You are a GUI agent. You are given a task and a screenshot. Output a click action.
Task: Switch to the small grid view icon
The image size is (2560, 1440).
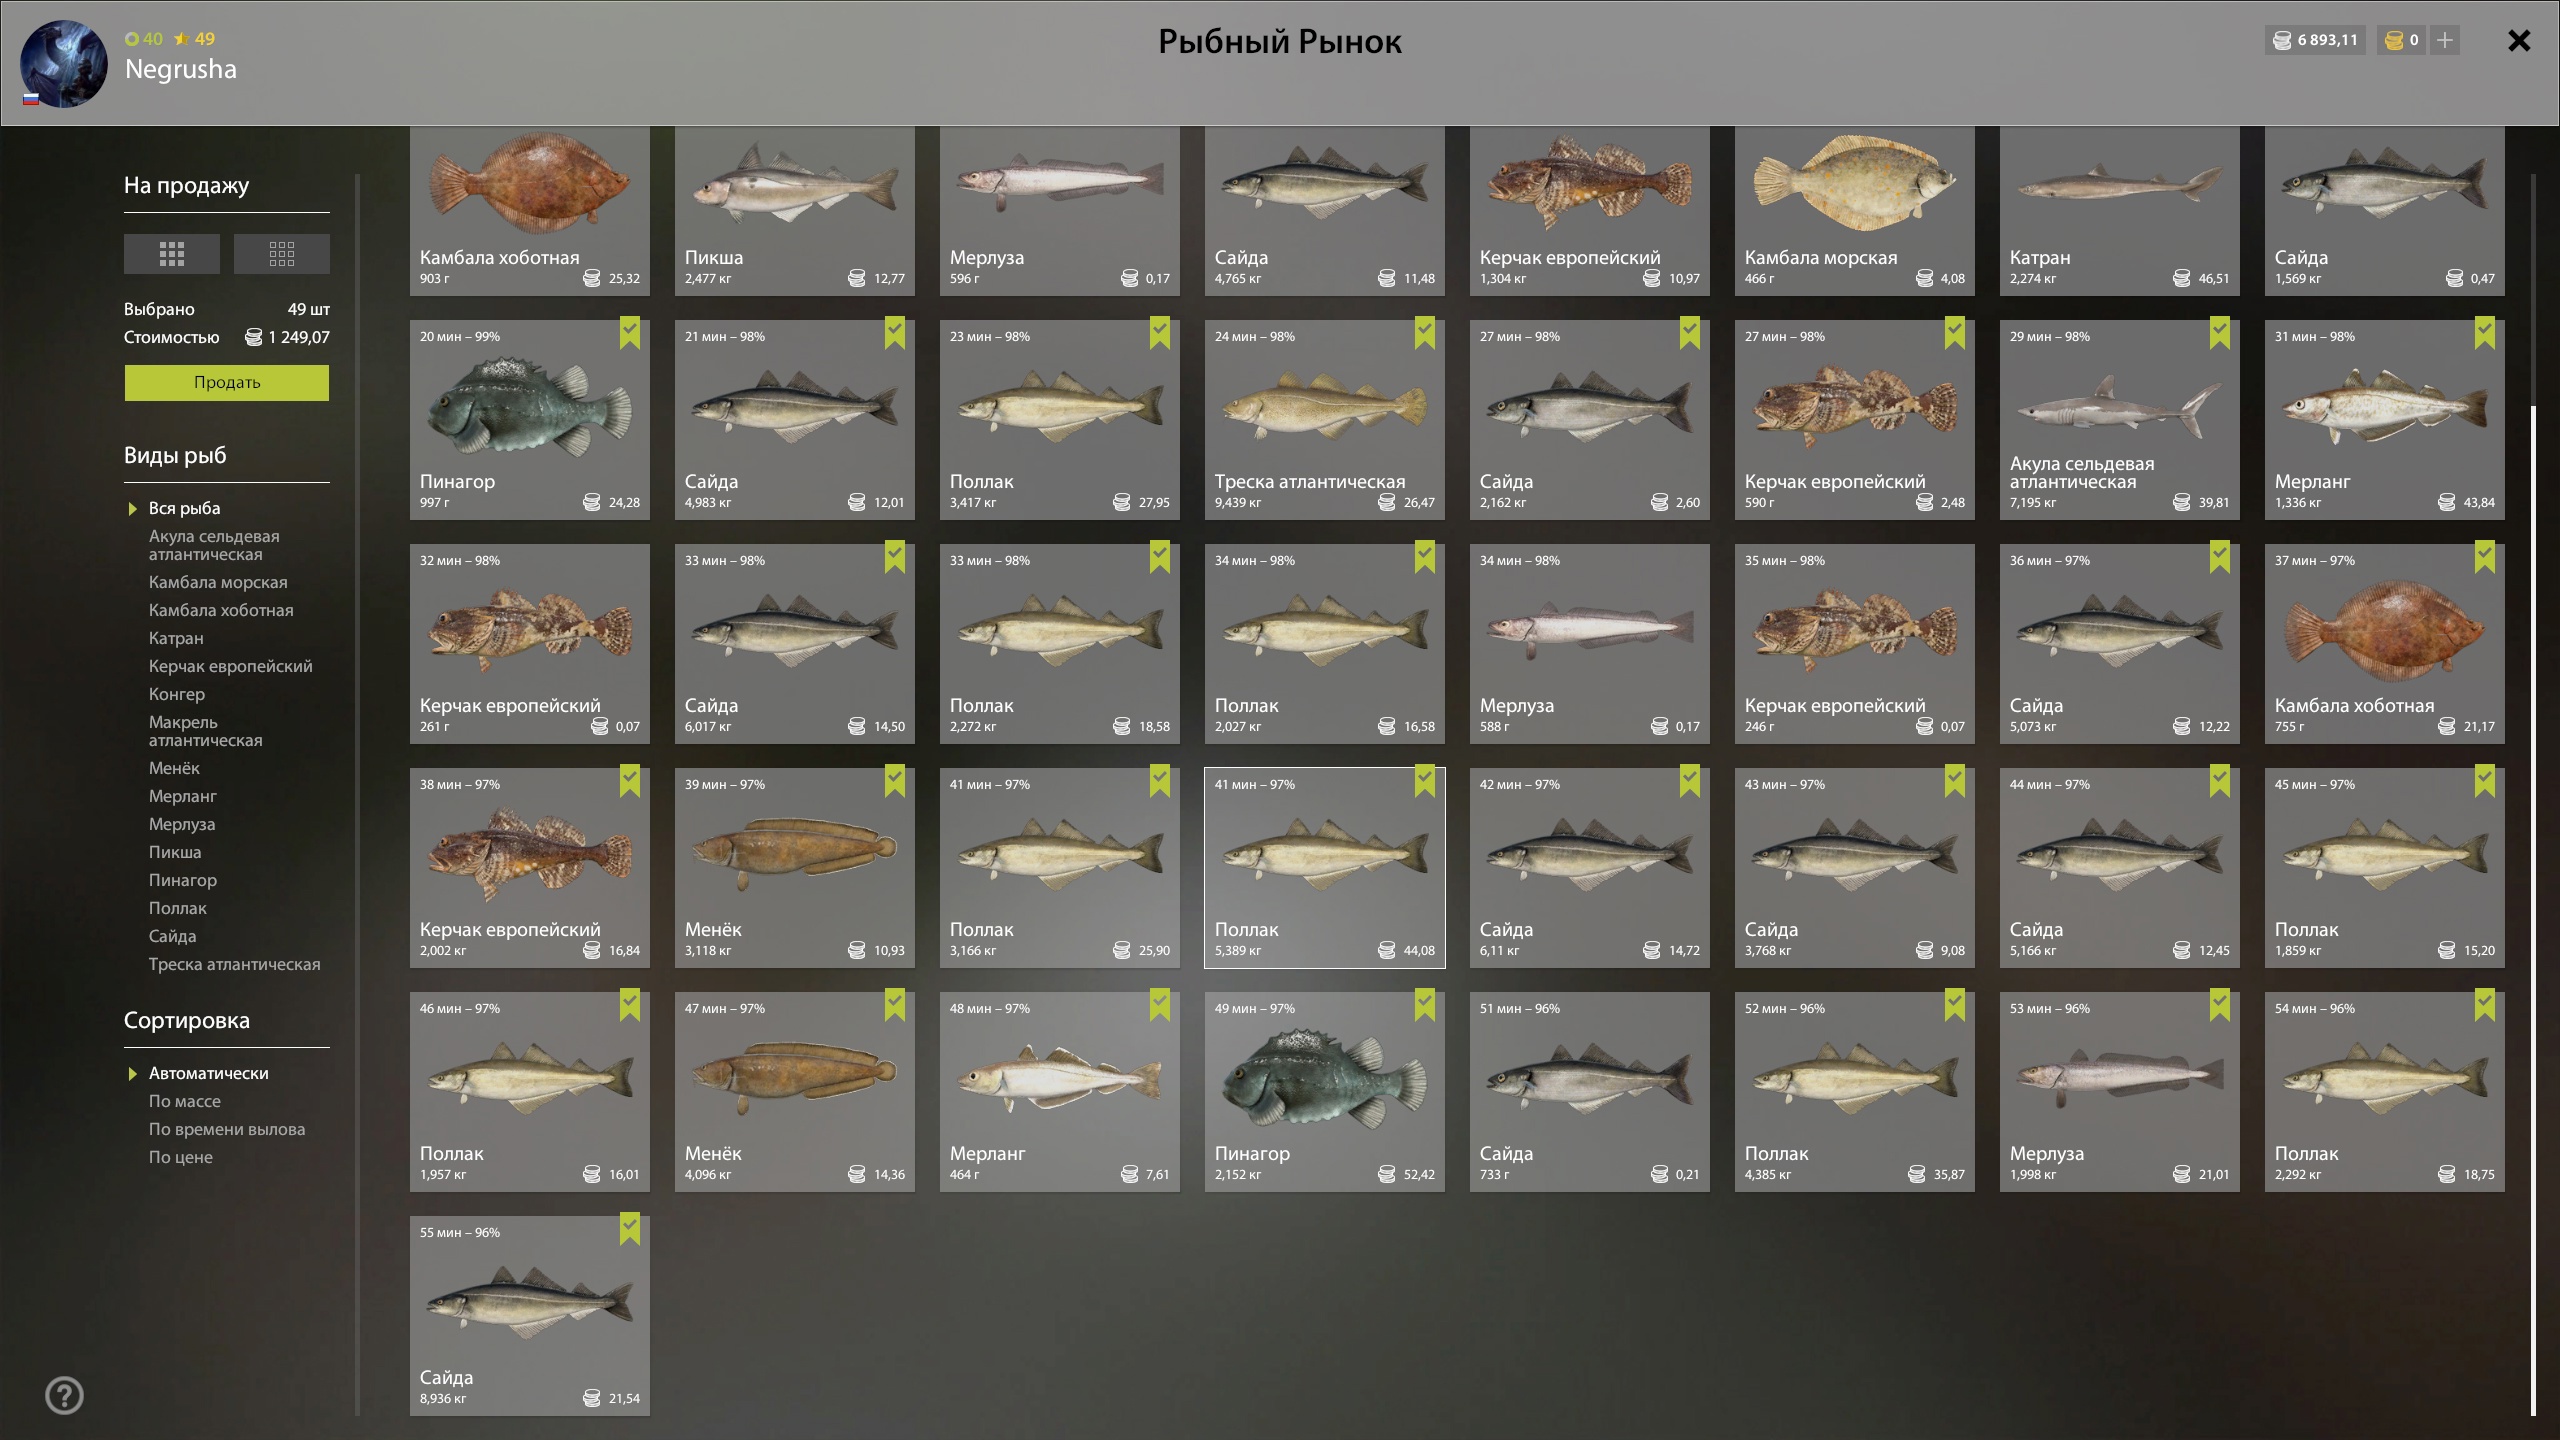[x=282, y=254]
